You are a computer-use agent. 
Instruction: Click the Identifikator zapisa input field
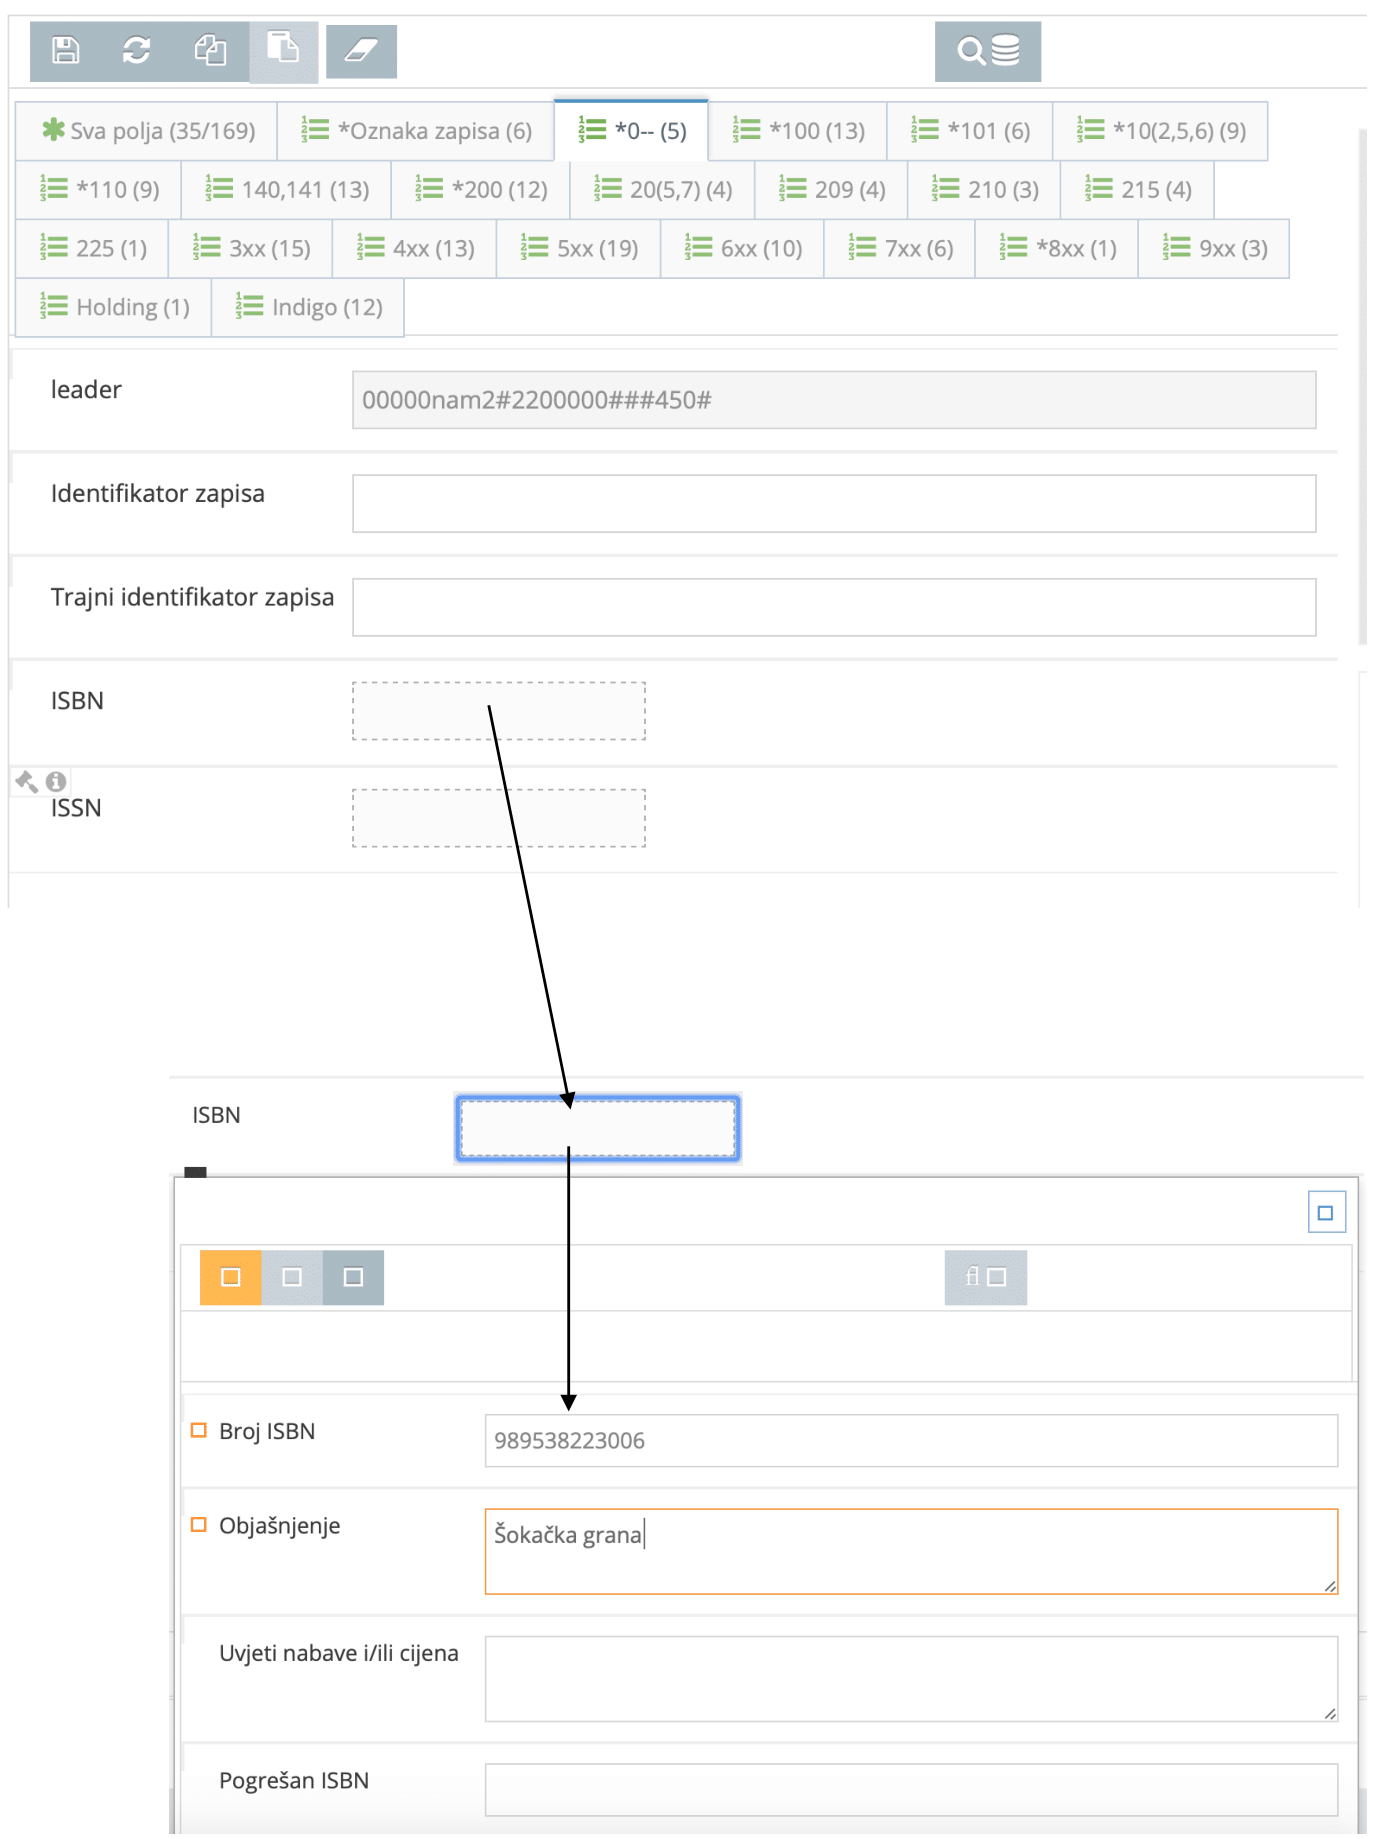pos(833,504)
